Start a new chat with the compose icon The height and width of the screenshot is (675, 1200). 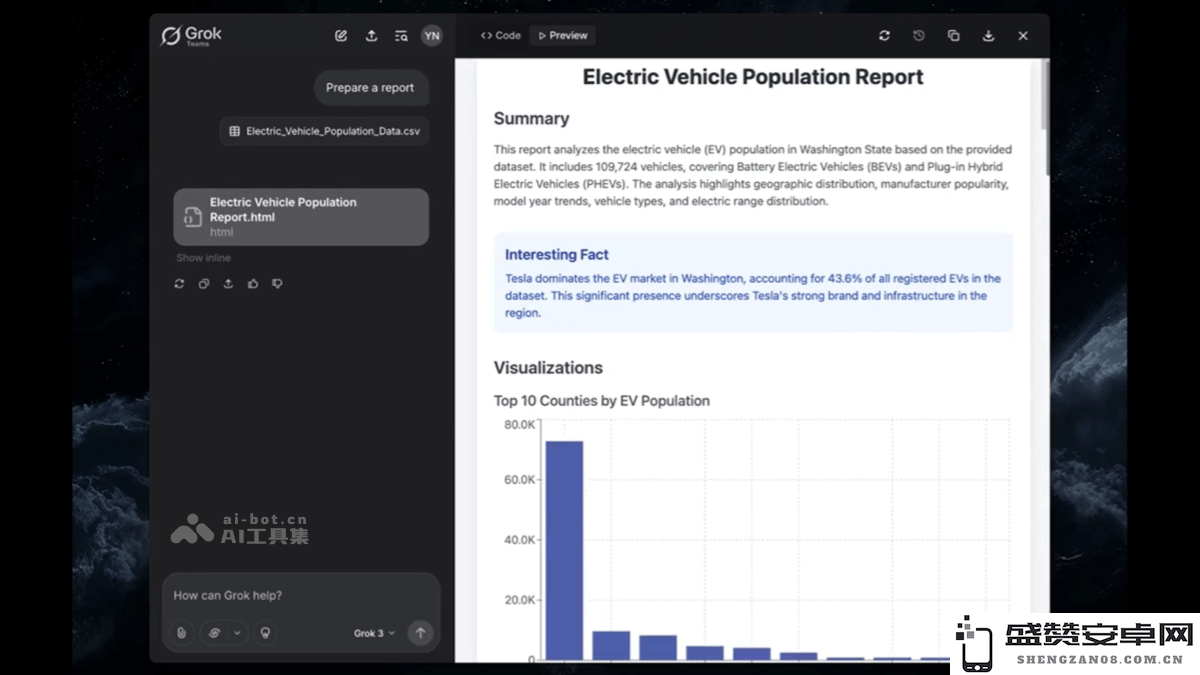[341, 36]
